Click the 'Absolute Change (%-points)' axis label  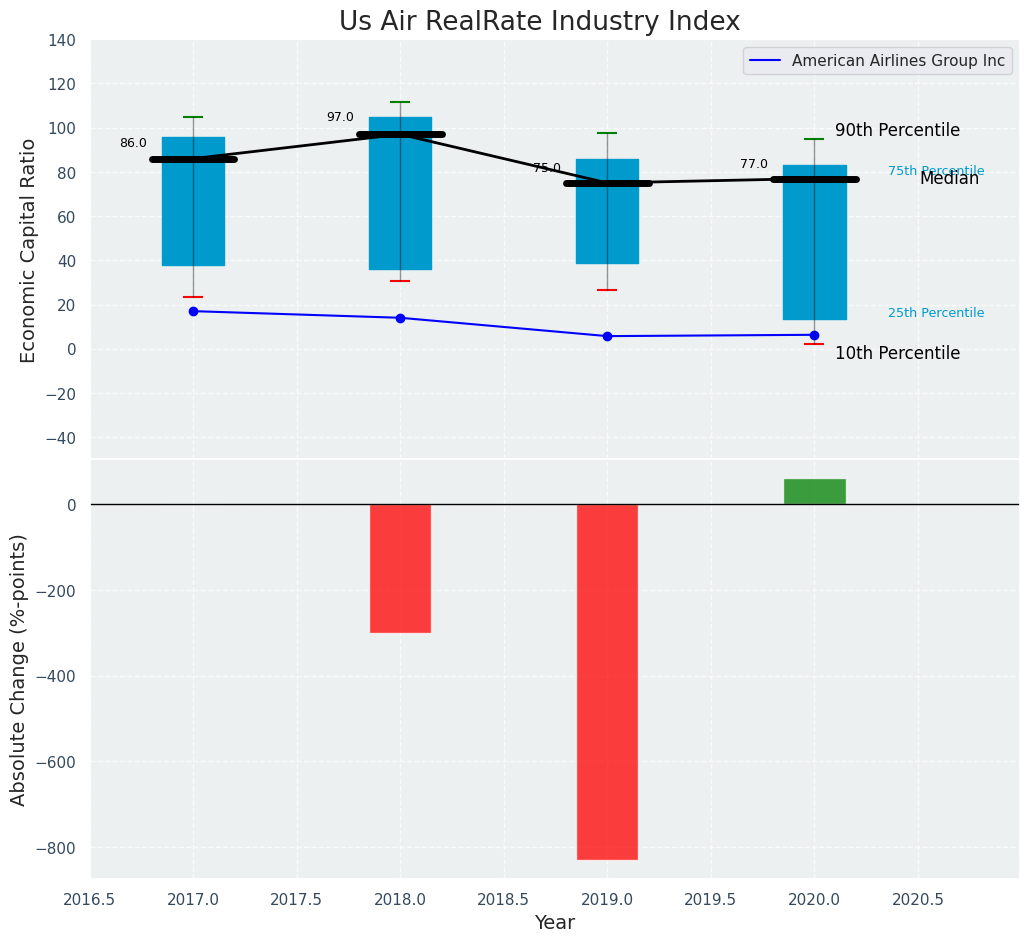point(18,670)
